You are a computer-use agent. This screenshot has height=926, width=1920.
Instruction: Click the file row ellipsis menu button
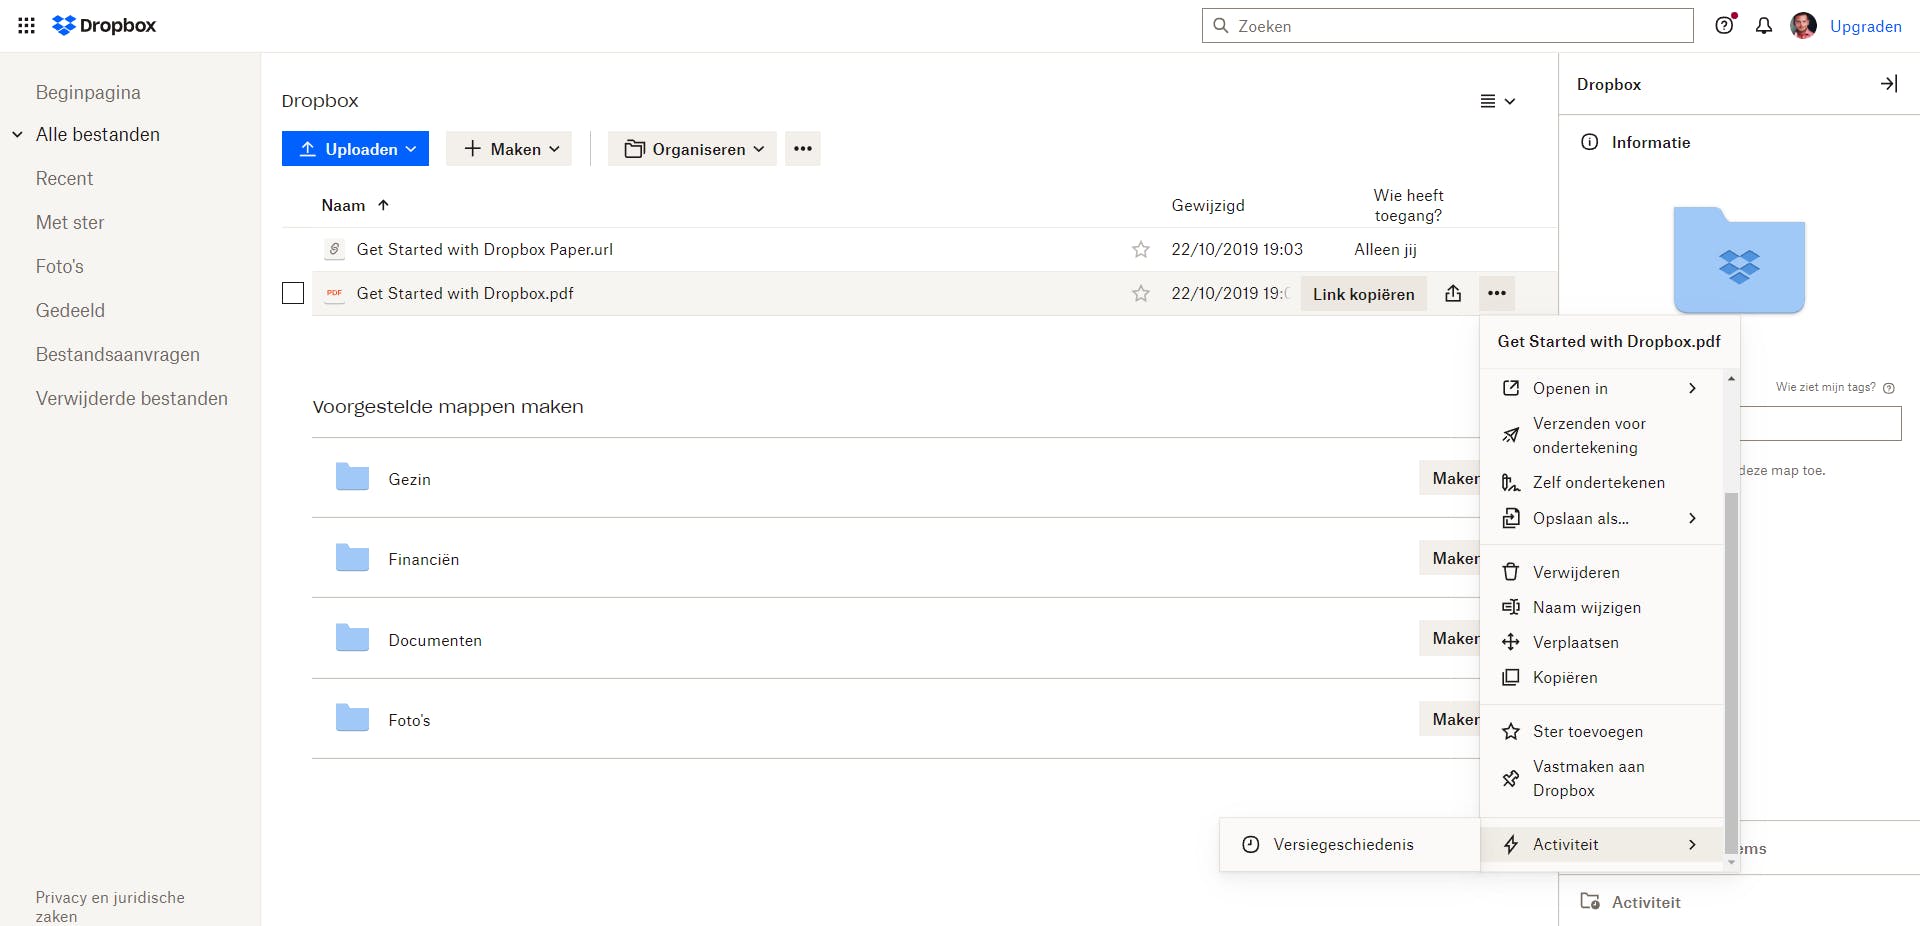tap(1496, 293)
